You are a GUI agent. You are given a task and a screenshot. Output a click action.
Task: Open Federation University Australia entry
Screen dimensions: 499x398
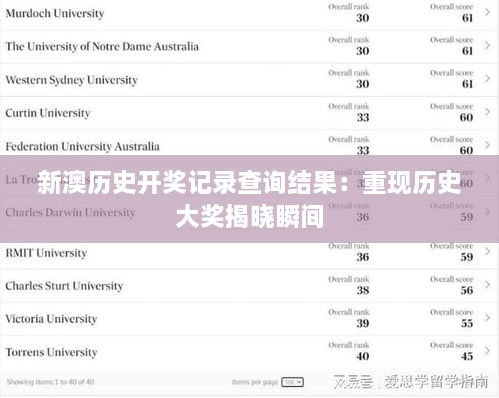pyautogui.click(x=83, y=146)
